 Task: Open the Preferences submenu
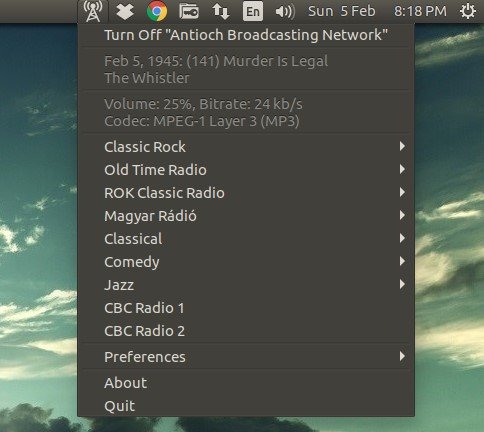(x=246, y=357)
